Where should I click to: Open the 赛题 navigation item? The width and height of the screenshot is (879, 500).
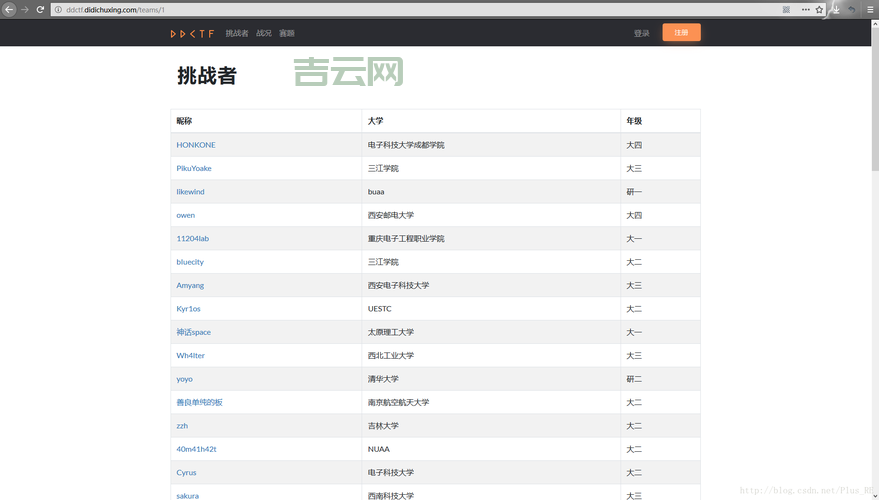coord(286,33)
